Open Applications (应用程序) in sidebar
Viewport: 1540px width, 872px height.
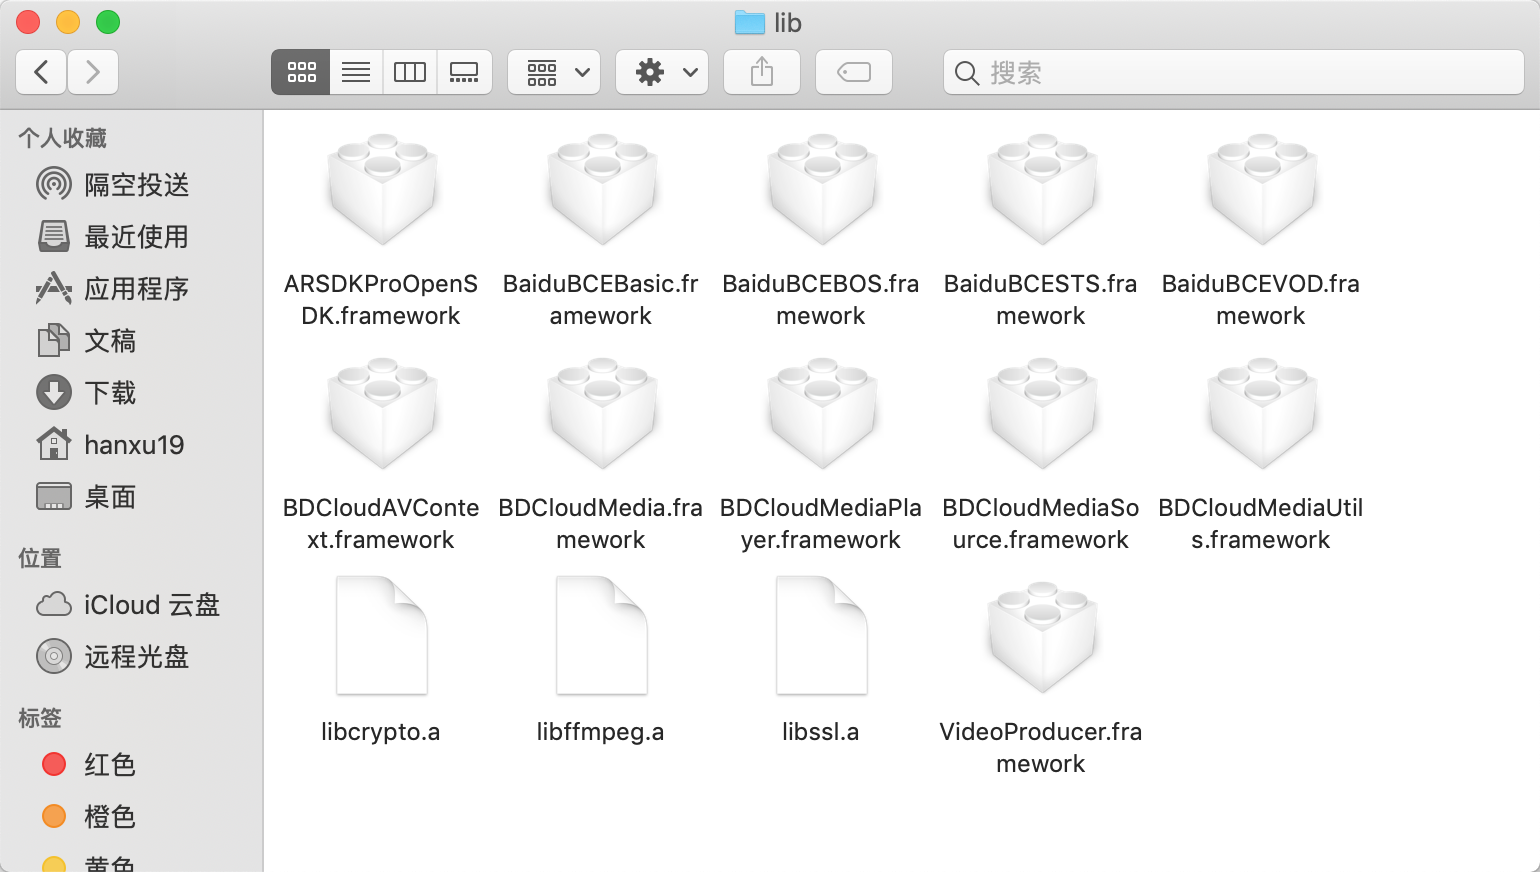point(130,289)
